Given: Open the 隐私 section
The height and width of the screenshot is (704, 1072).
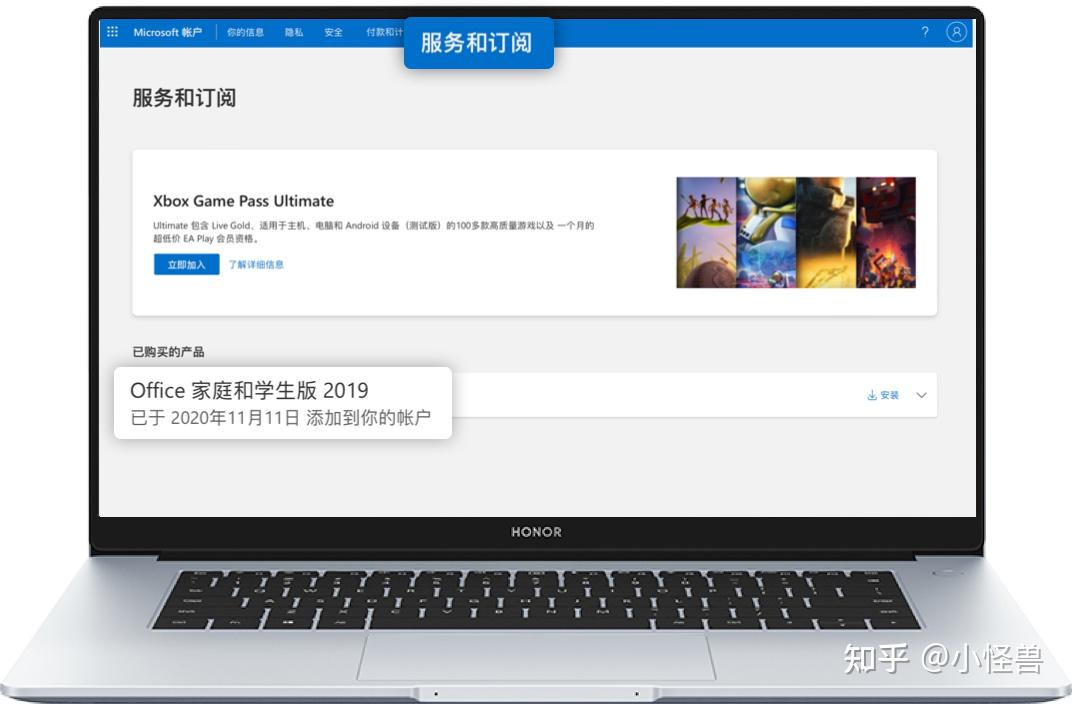Looking at the screenshot, I should click(x=293, y=31).
